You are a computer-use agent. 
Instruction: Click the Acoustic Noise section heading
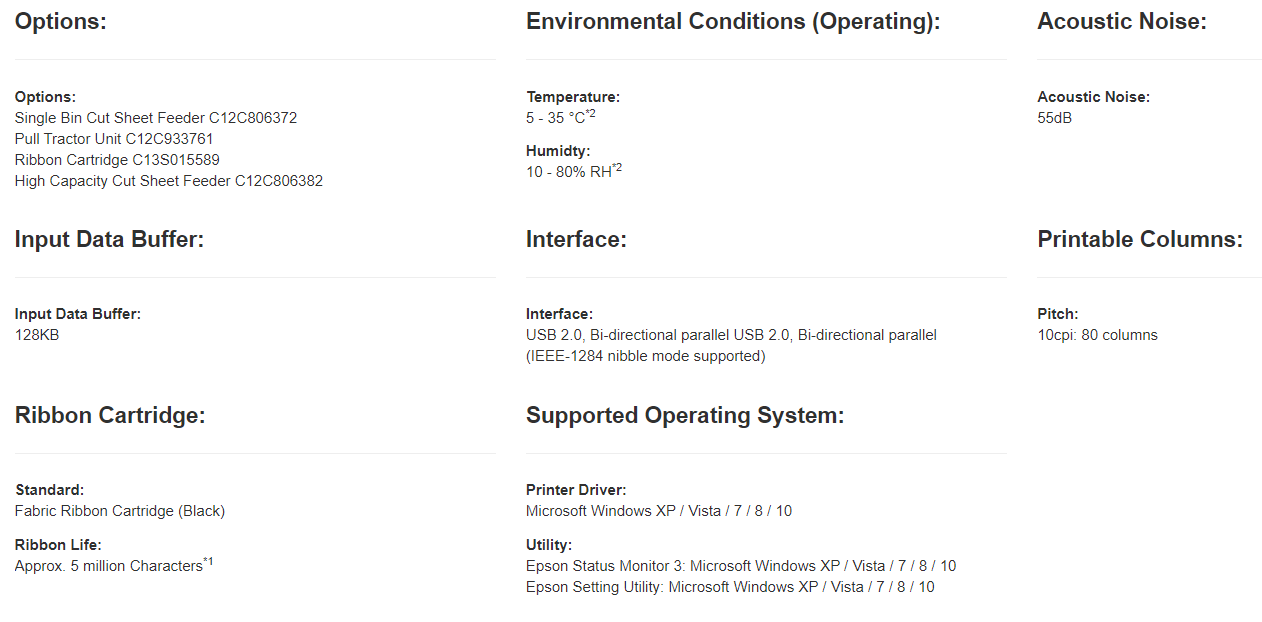tap(1121, 21)
